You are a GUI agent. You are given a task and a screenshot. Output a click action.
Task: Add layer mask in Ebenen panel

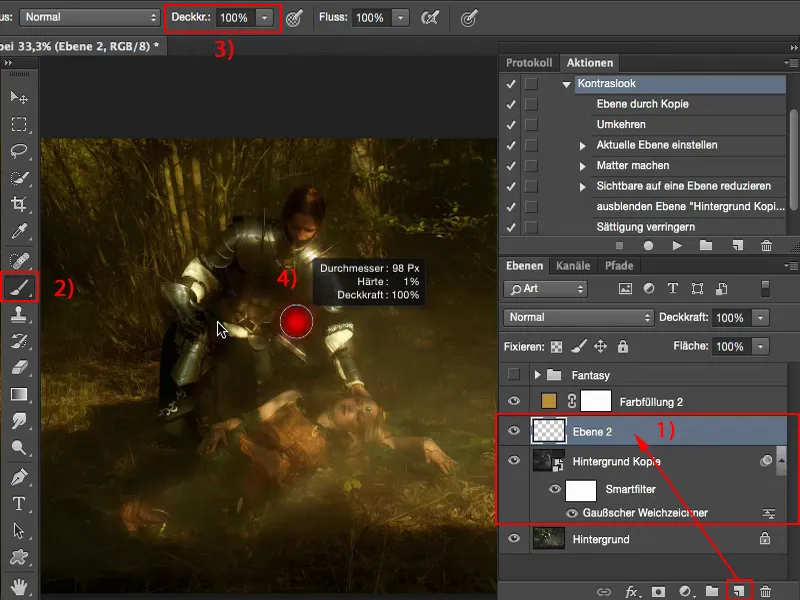(658, 591)
